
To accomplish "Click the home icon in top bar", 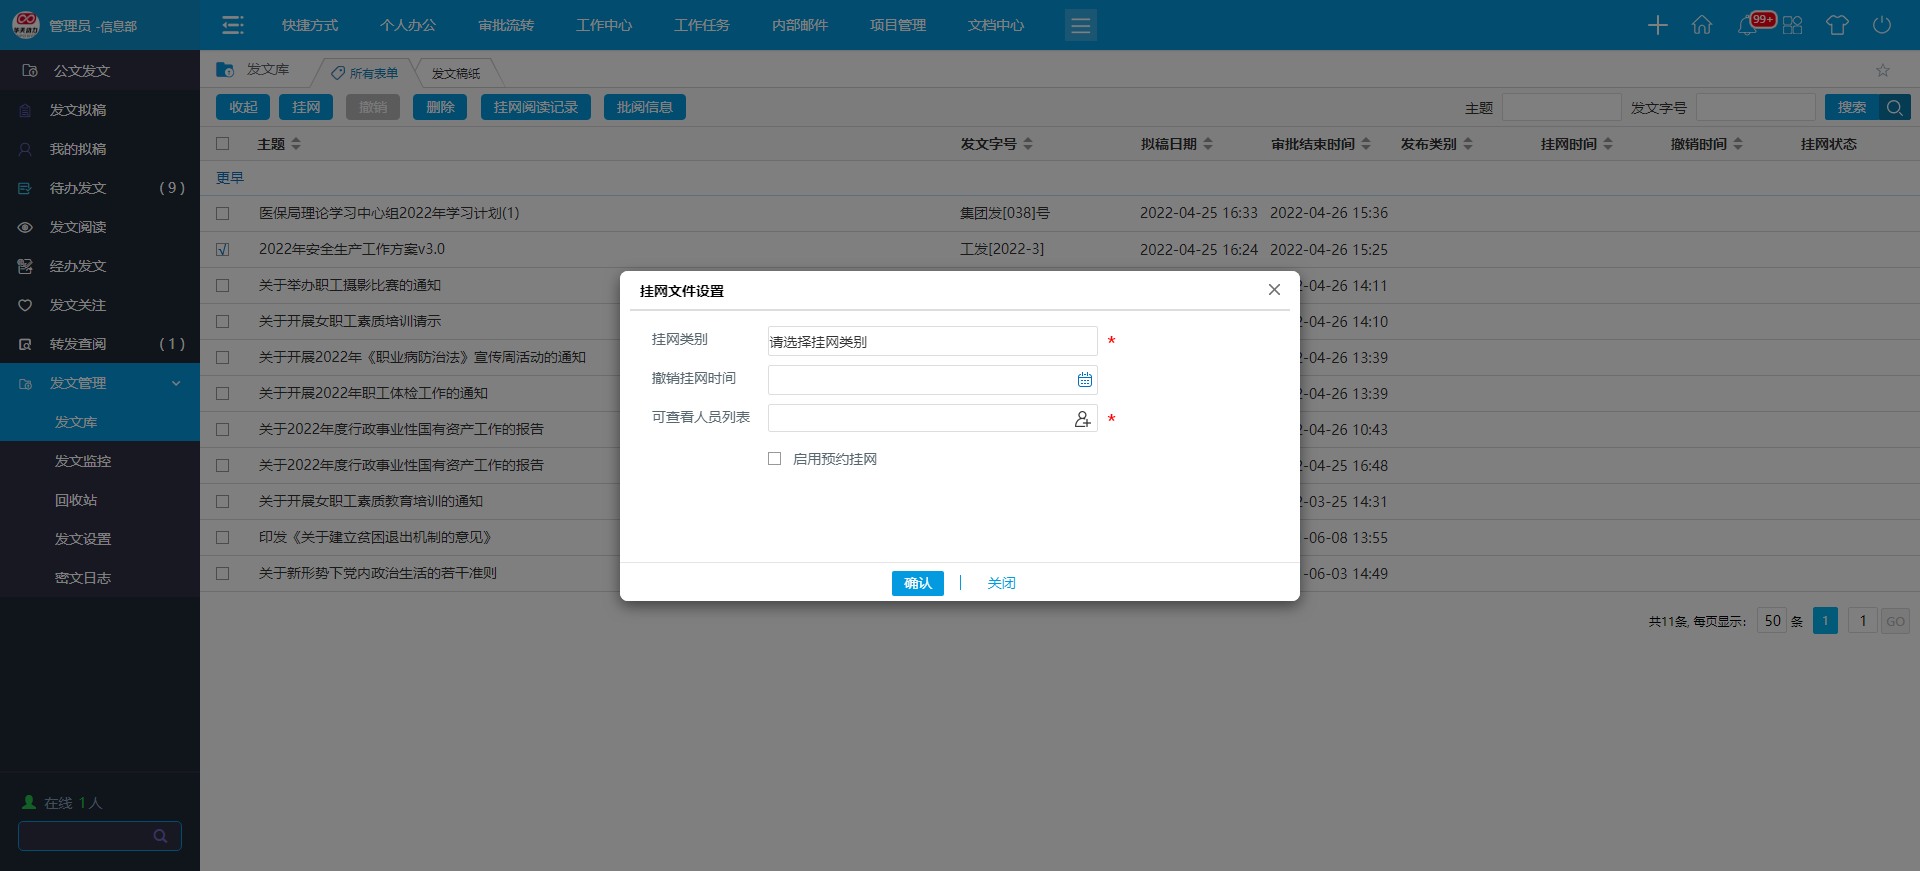I will 1702,25.
